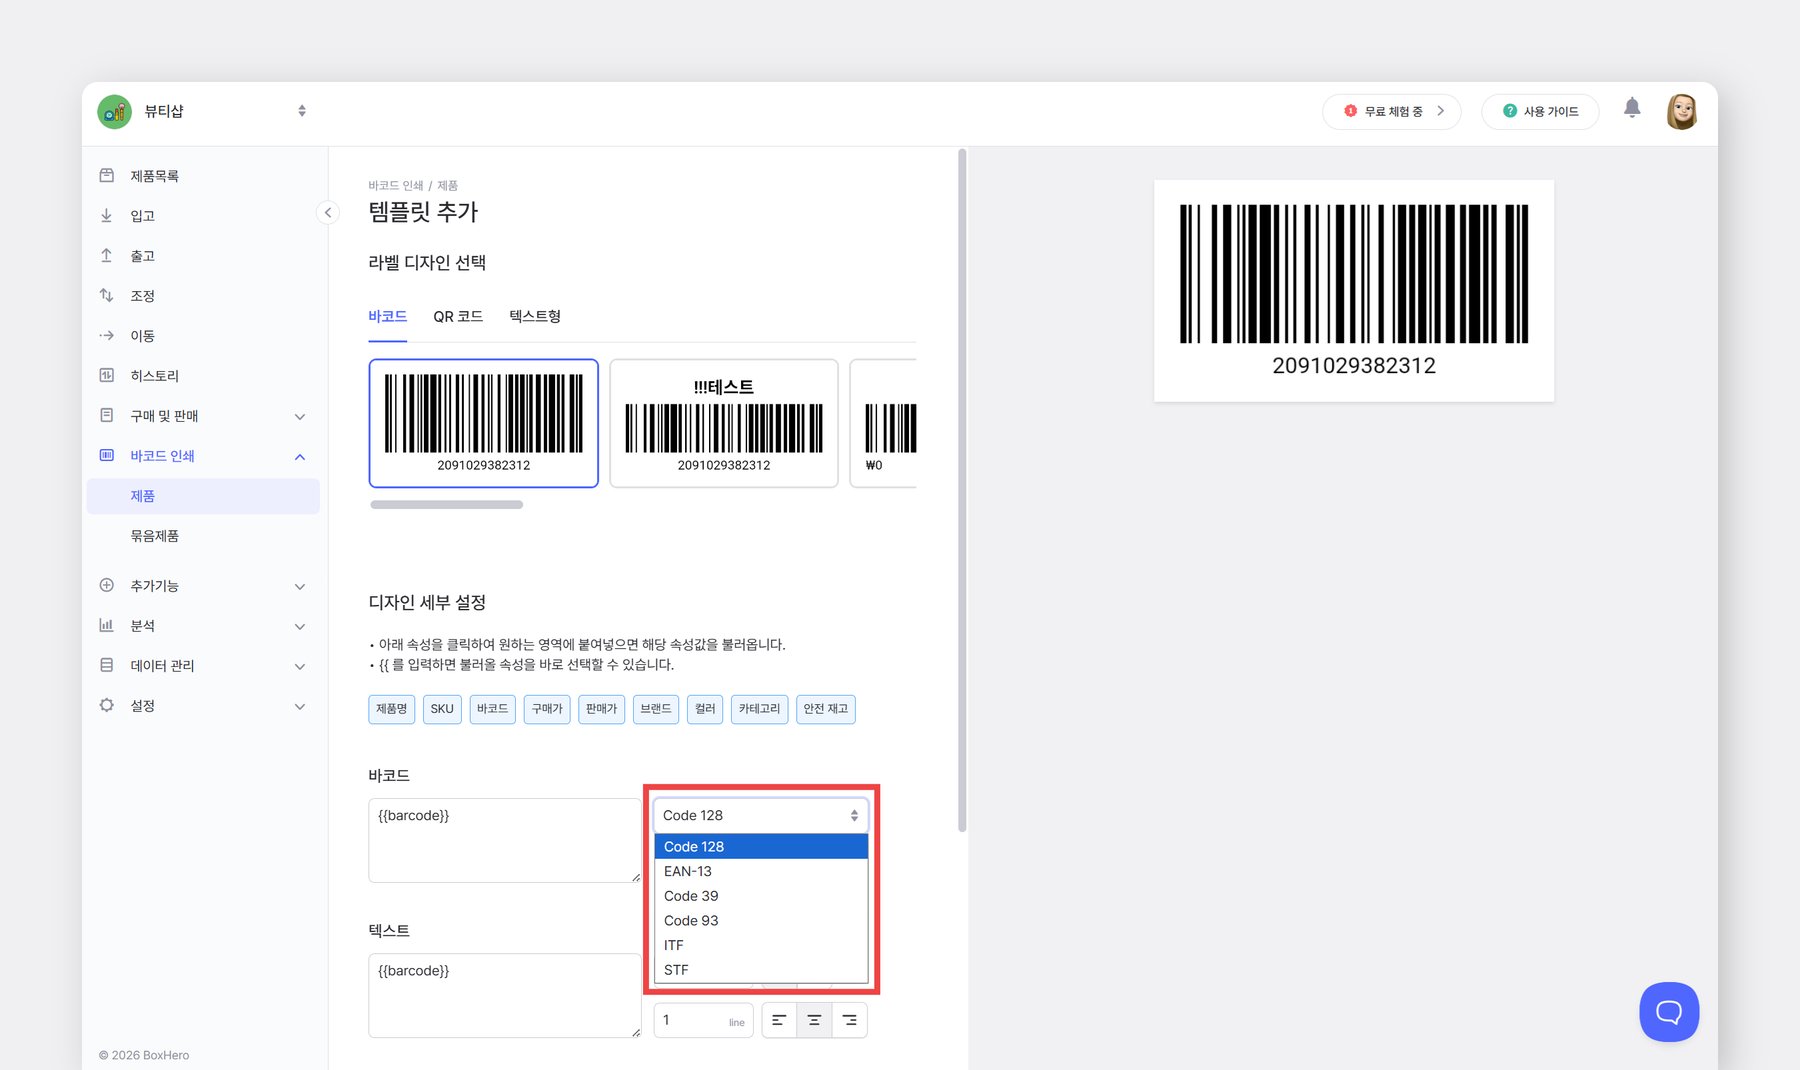This screenshot has height=1070, width=1800.
Task: Click the 무료 체험 중 button
Action: [x=1391, y=111]
